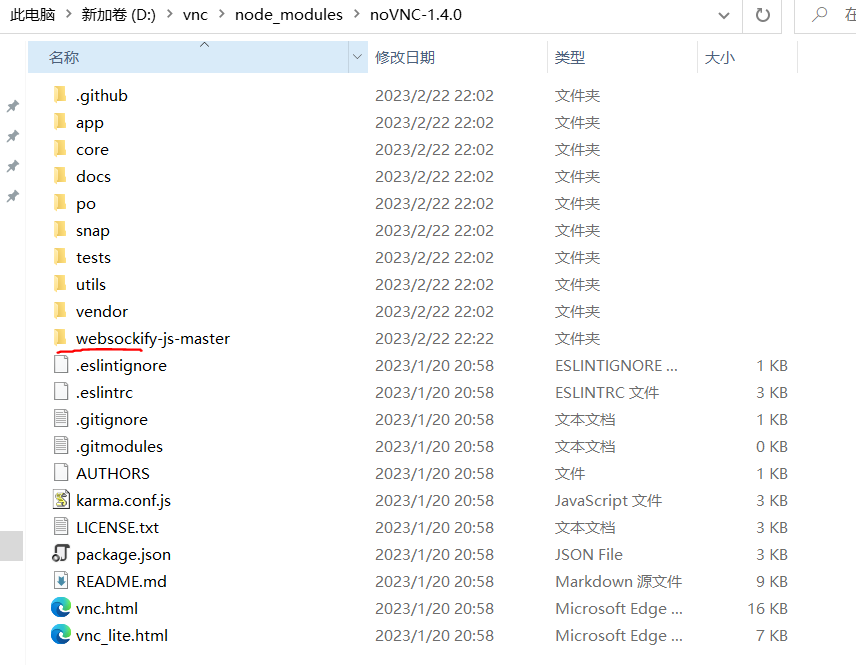
Task: Sort by the 类型 column header
Action: (x=622, y=57)
